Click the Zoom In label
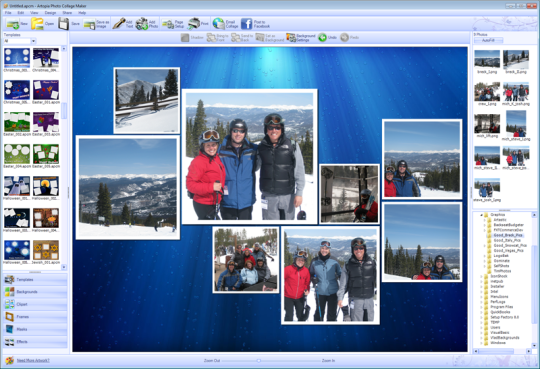The width and height of the screenshot is (540, 369). coord(328,361)
